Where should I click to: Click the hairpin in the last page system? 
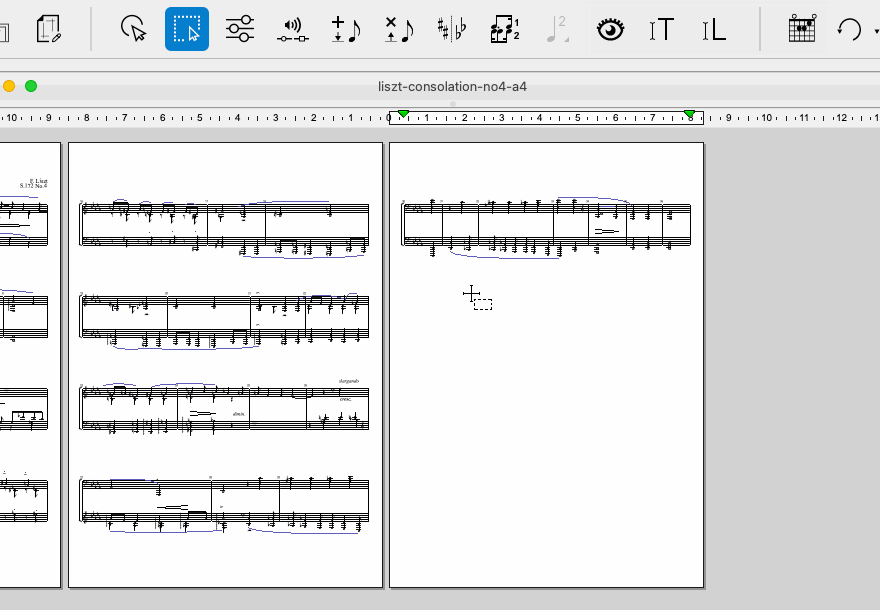607,231
